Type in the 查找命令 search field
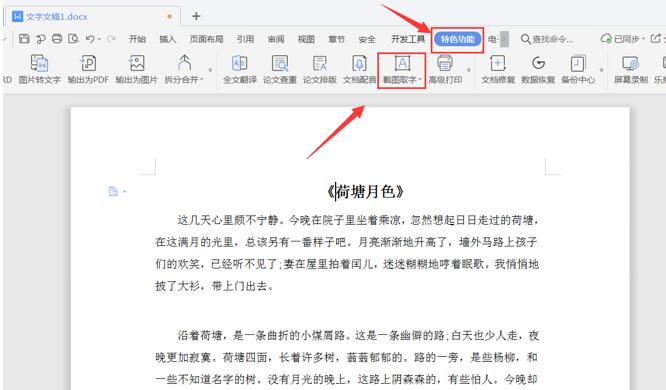666x390 pixels. click(x=552, y=39)
